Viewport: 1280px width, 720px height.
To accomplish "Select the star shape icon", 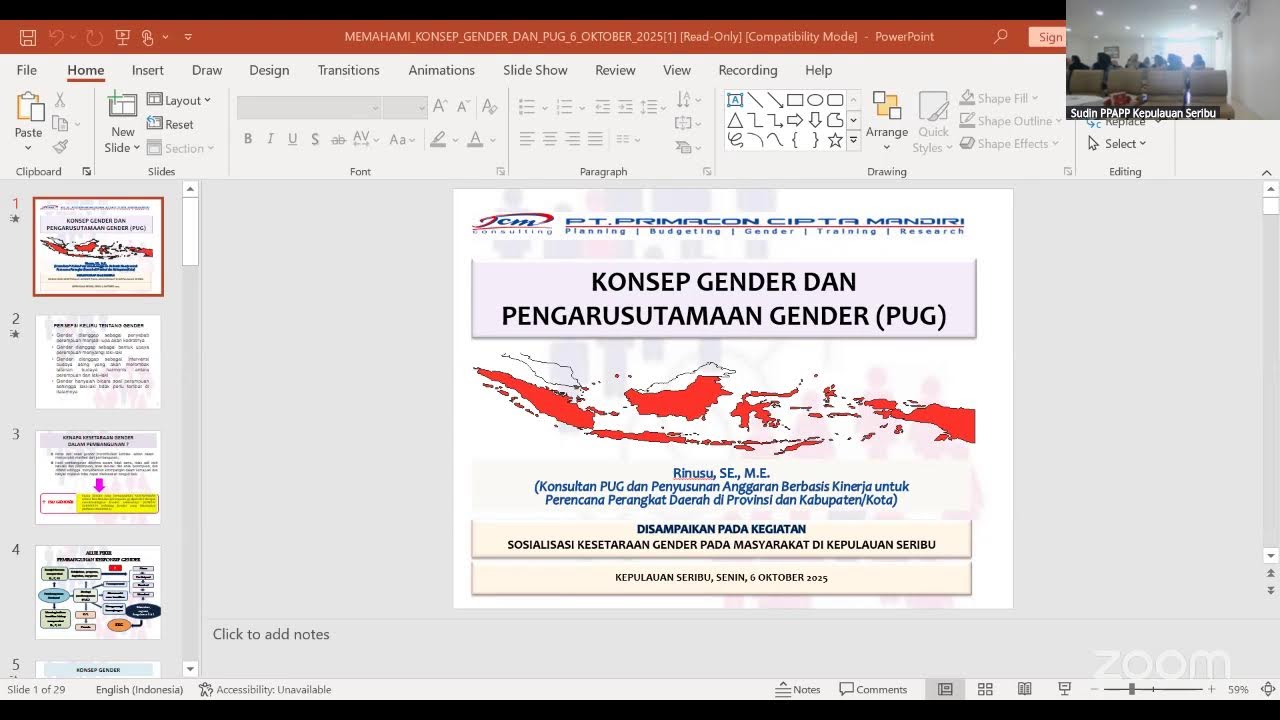I will (835, 140).
